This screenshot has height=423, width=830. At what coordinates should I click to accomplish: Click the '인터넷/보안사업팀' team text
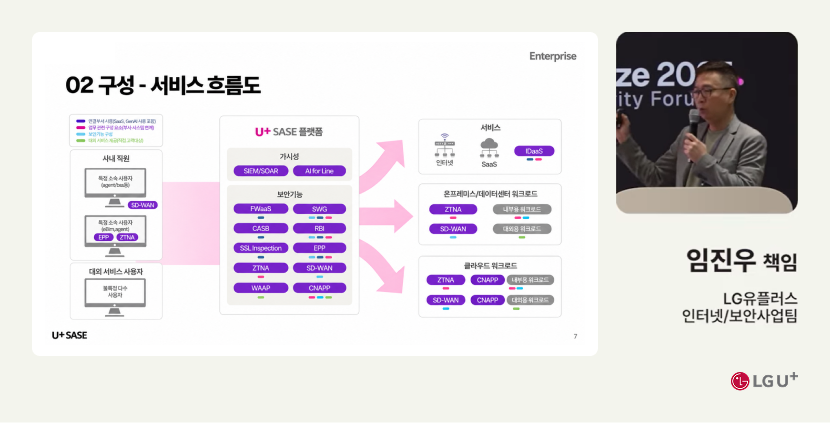(x=739, y=316)
